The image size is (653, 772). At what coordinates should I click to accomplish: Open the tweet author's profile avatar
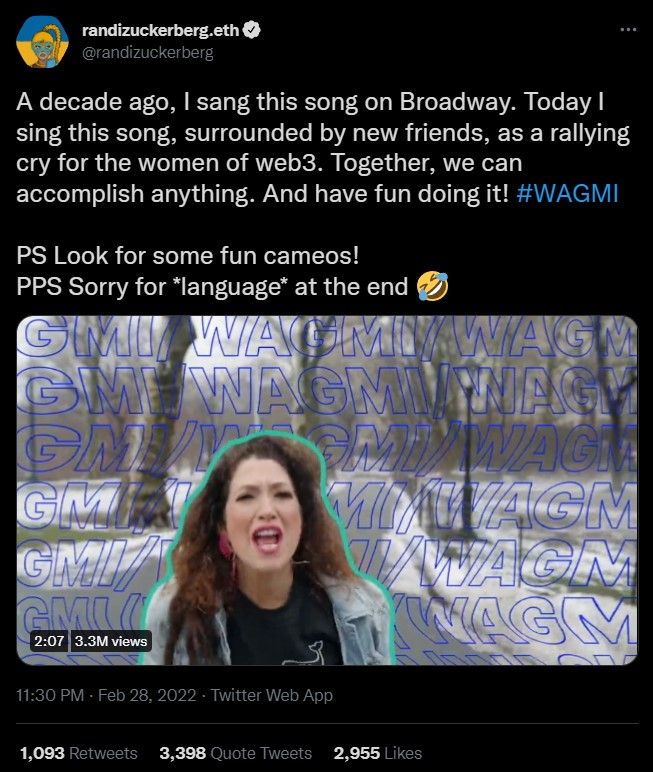42,41
